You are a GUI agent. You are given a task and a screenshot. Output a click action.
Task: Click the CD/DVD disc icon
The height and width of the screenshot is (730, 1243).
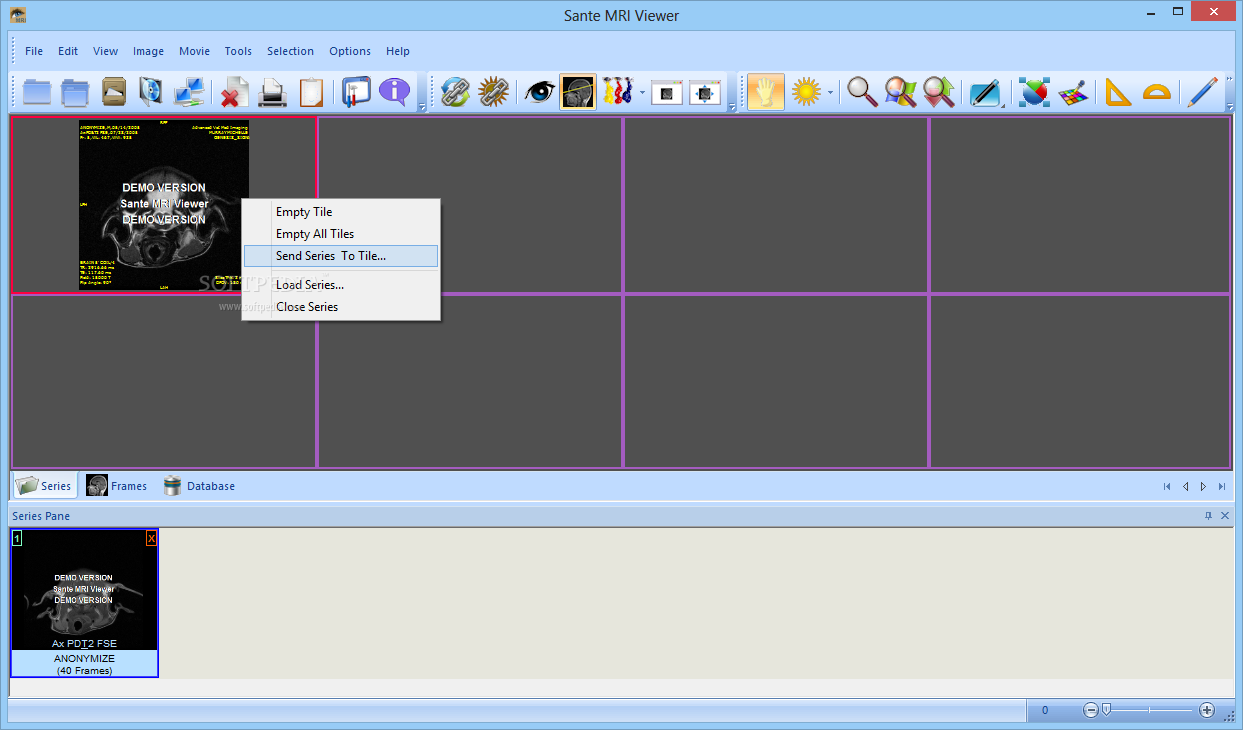point(151,92)
